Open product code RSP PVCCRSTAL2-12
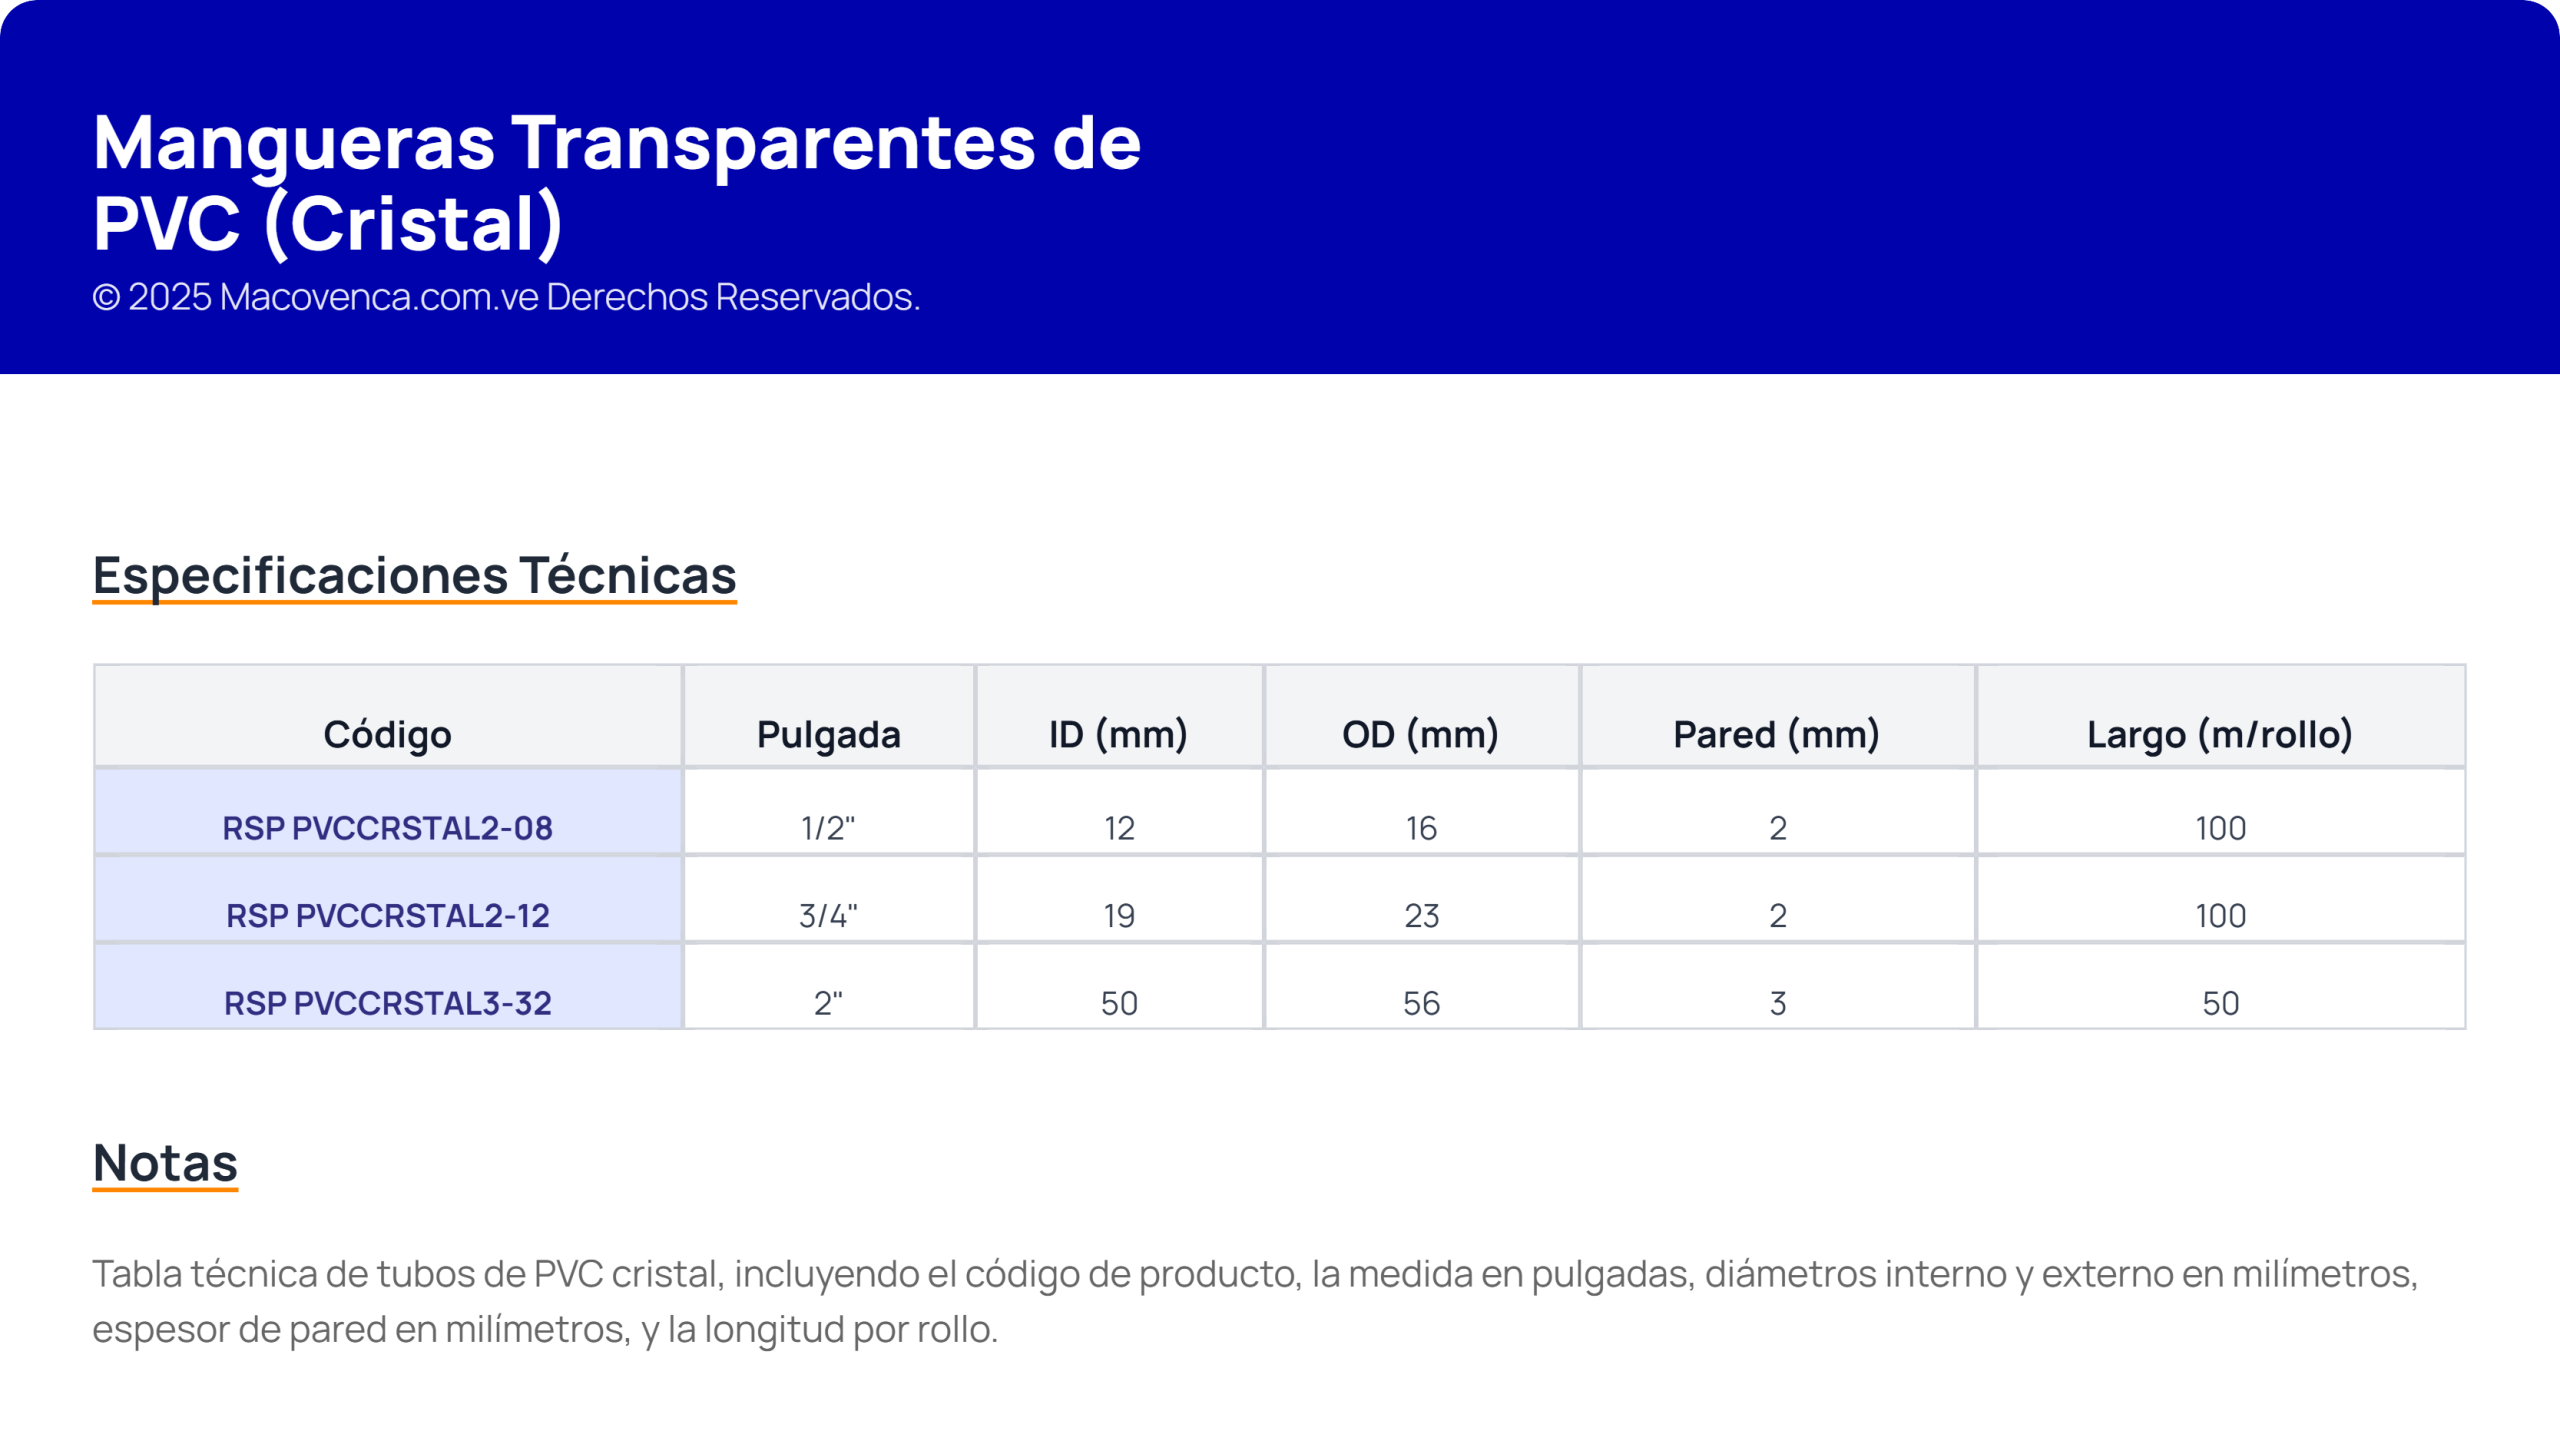The image size is (2560, 1431). [387, 915]
